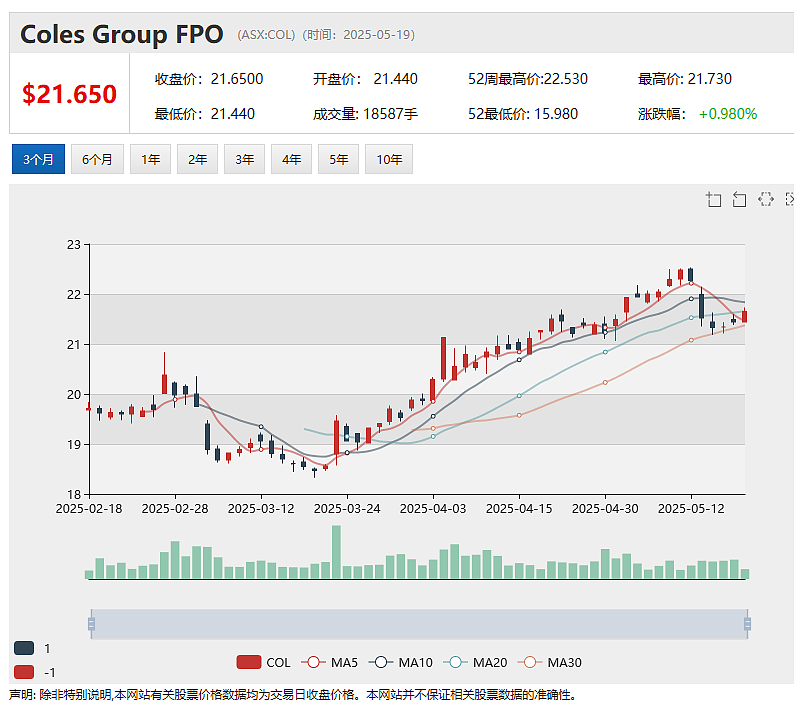Click the (ASX:COL) ticker text
The width and height of the screenshot is (809, 714).
coord(266,35)
